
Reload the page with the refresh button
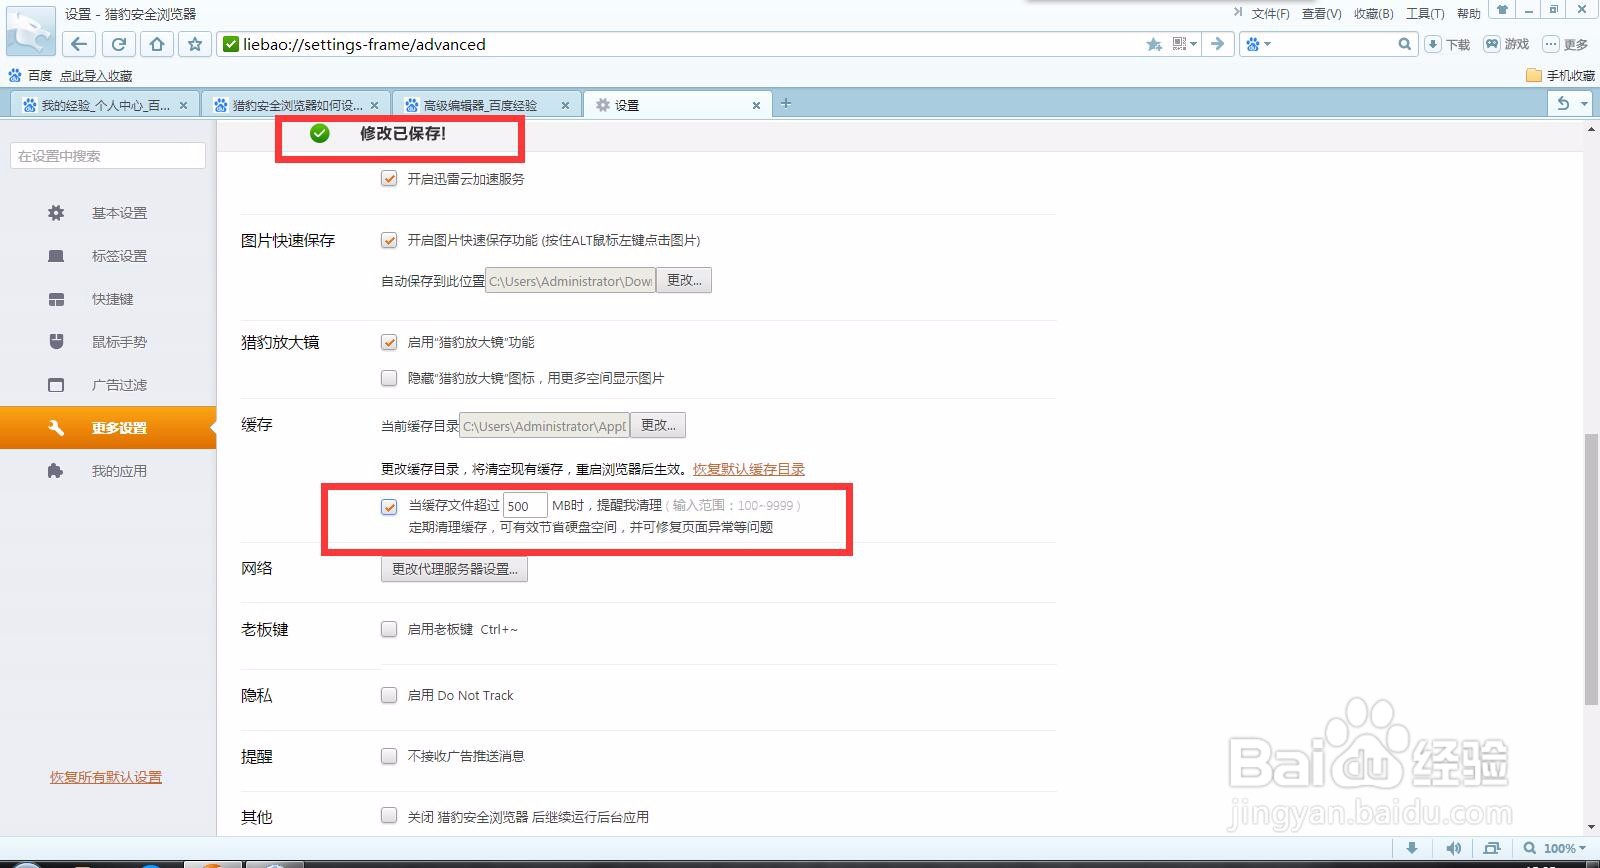click(x=118, y=44)
